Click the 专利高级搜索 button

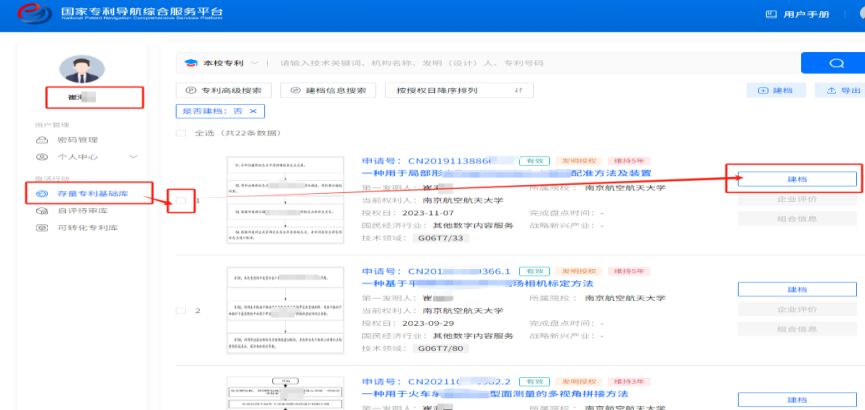click(224, 90)
